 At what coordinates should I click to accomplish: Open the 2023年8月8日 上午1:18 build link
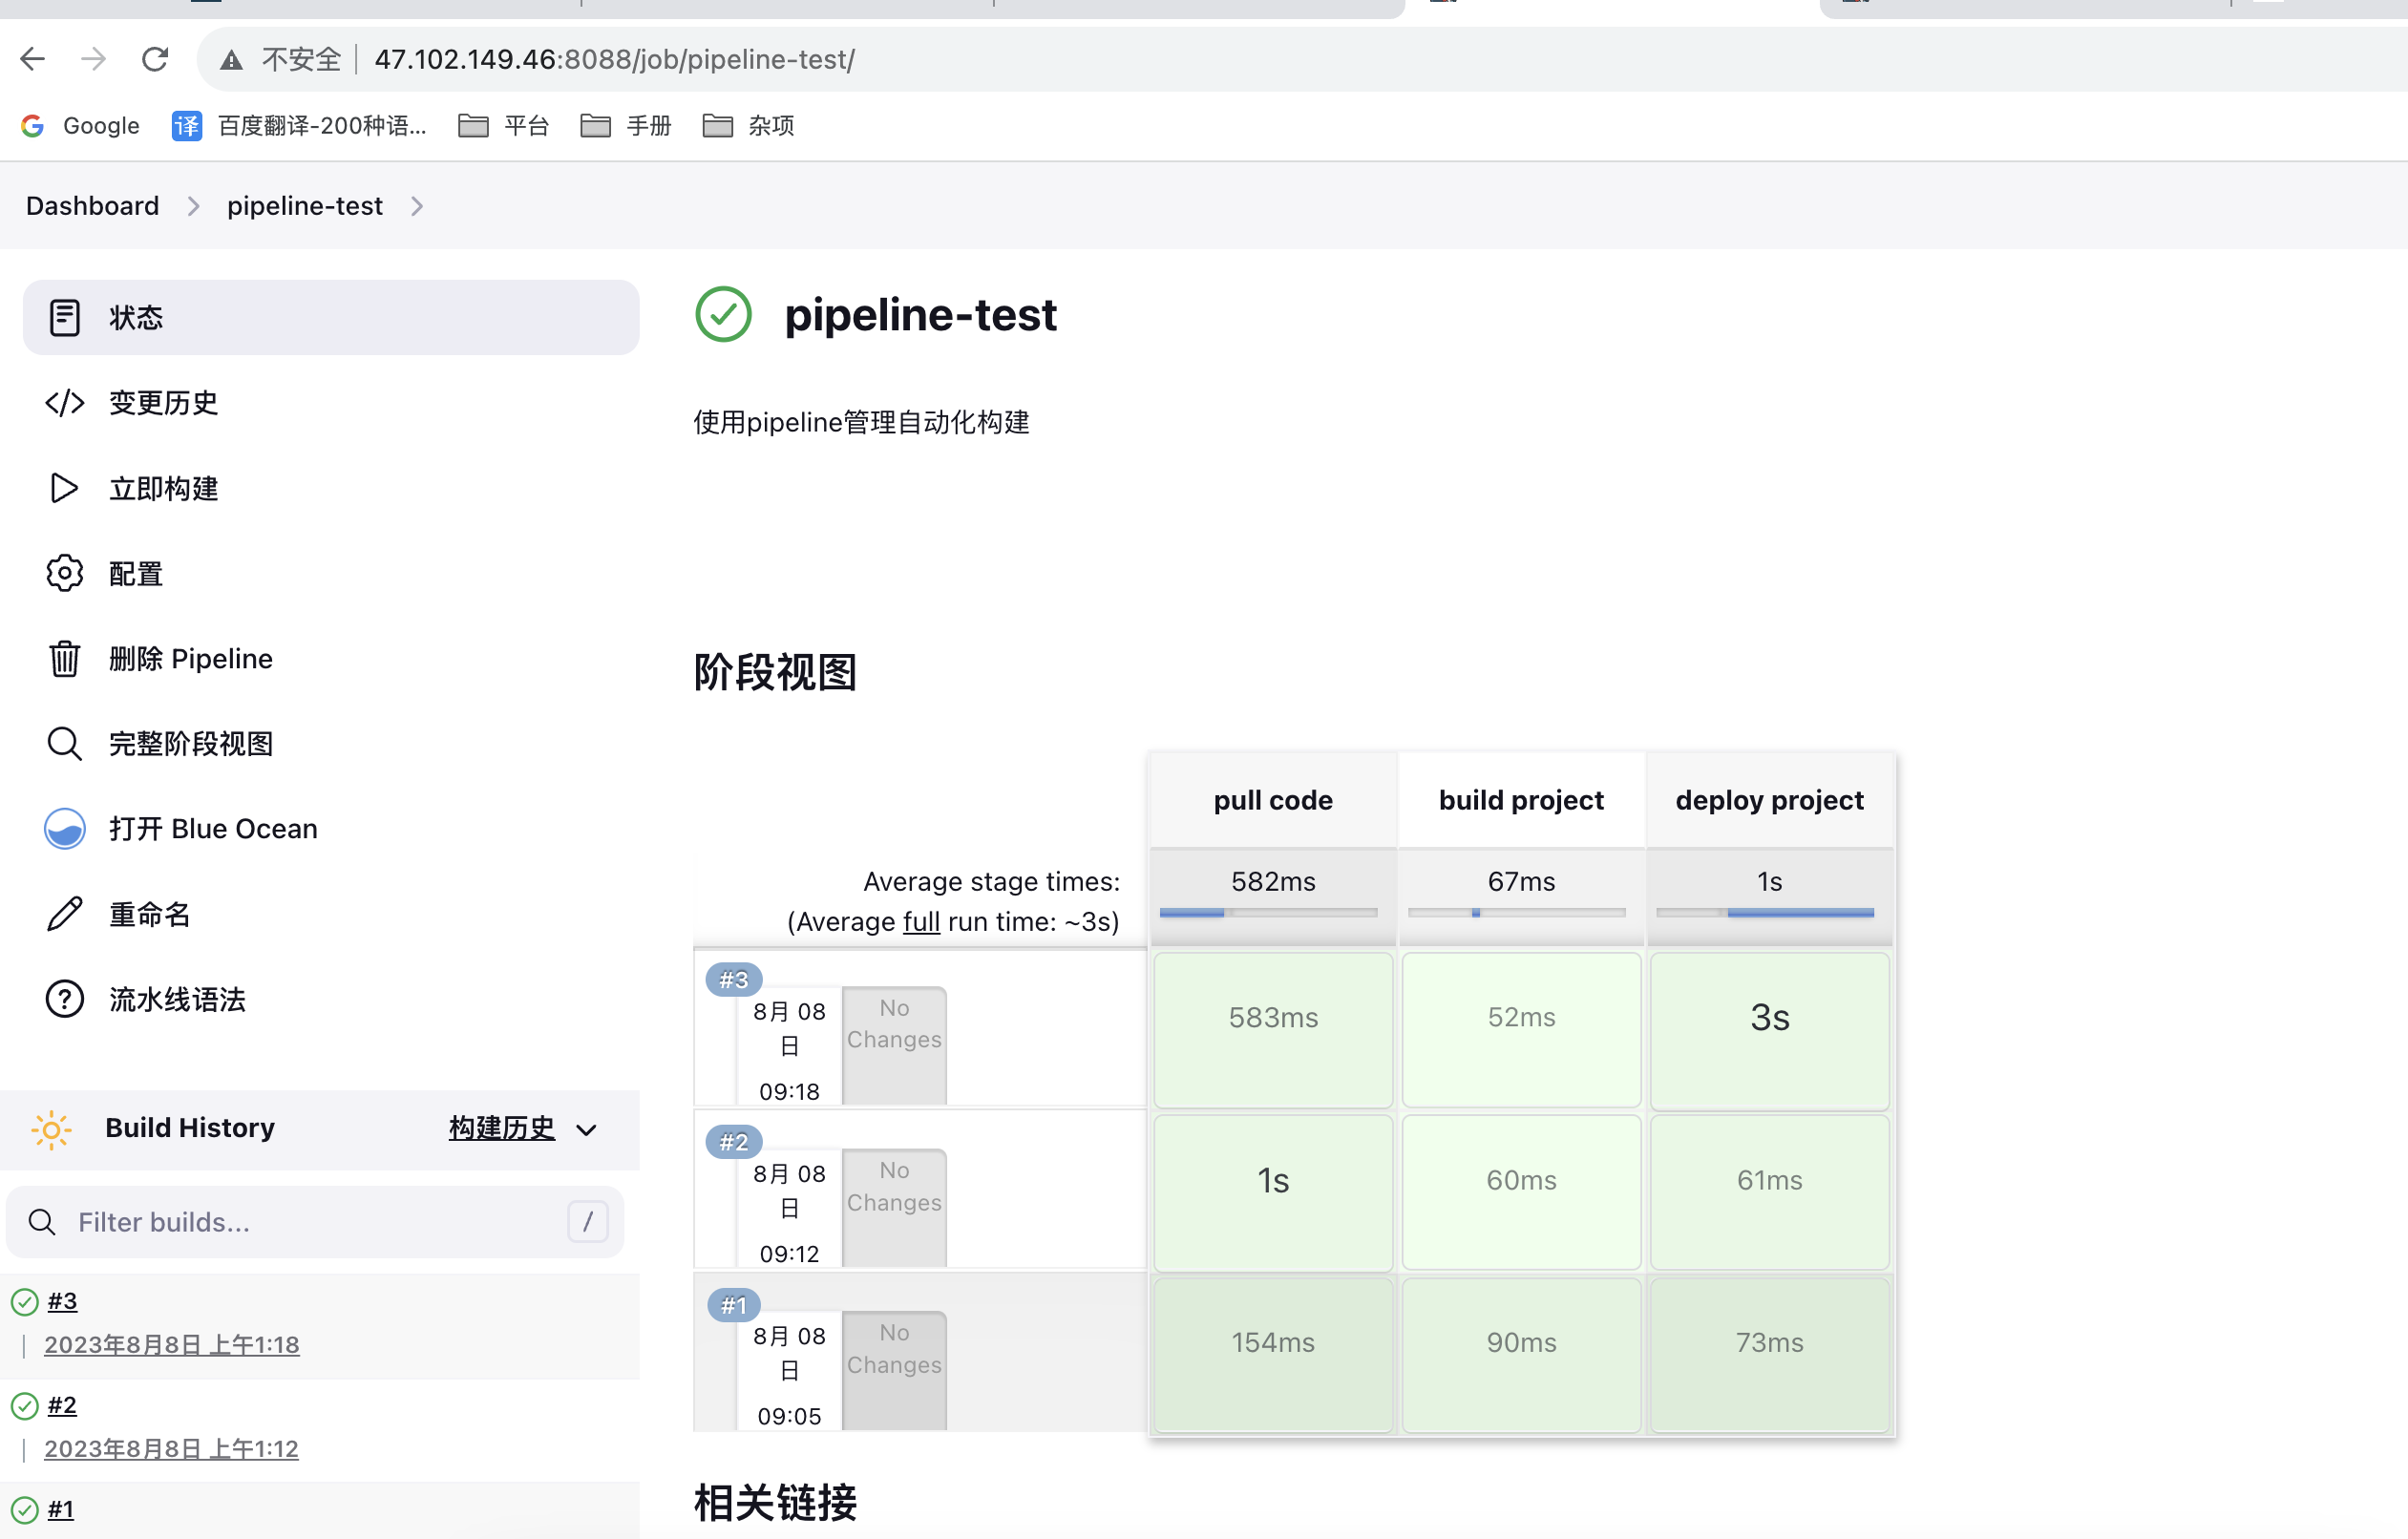[172, 1345]
